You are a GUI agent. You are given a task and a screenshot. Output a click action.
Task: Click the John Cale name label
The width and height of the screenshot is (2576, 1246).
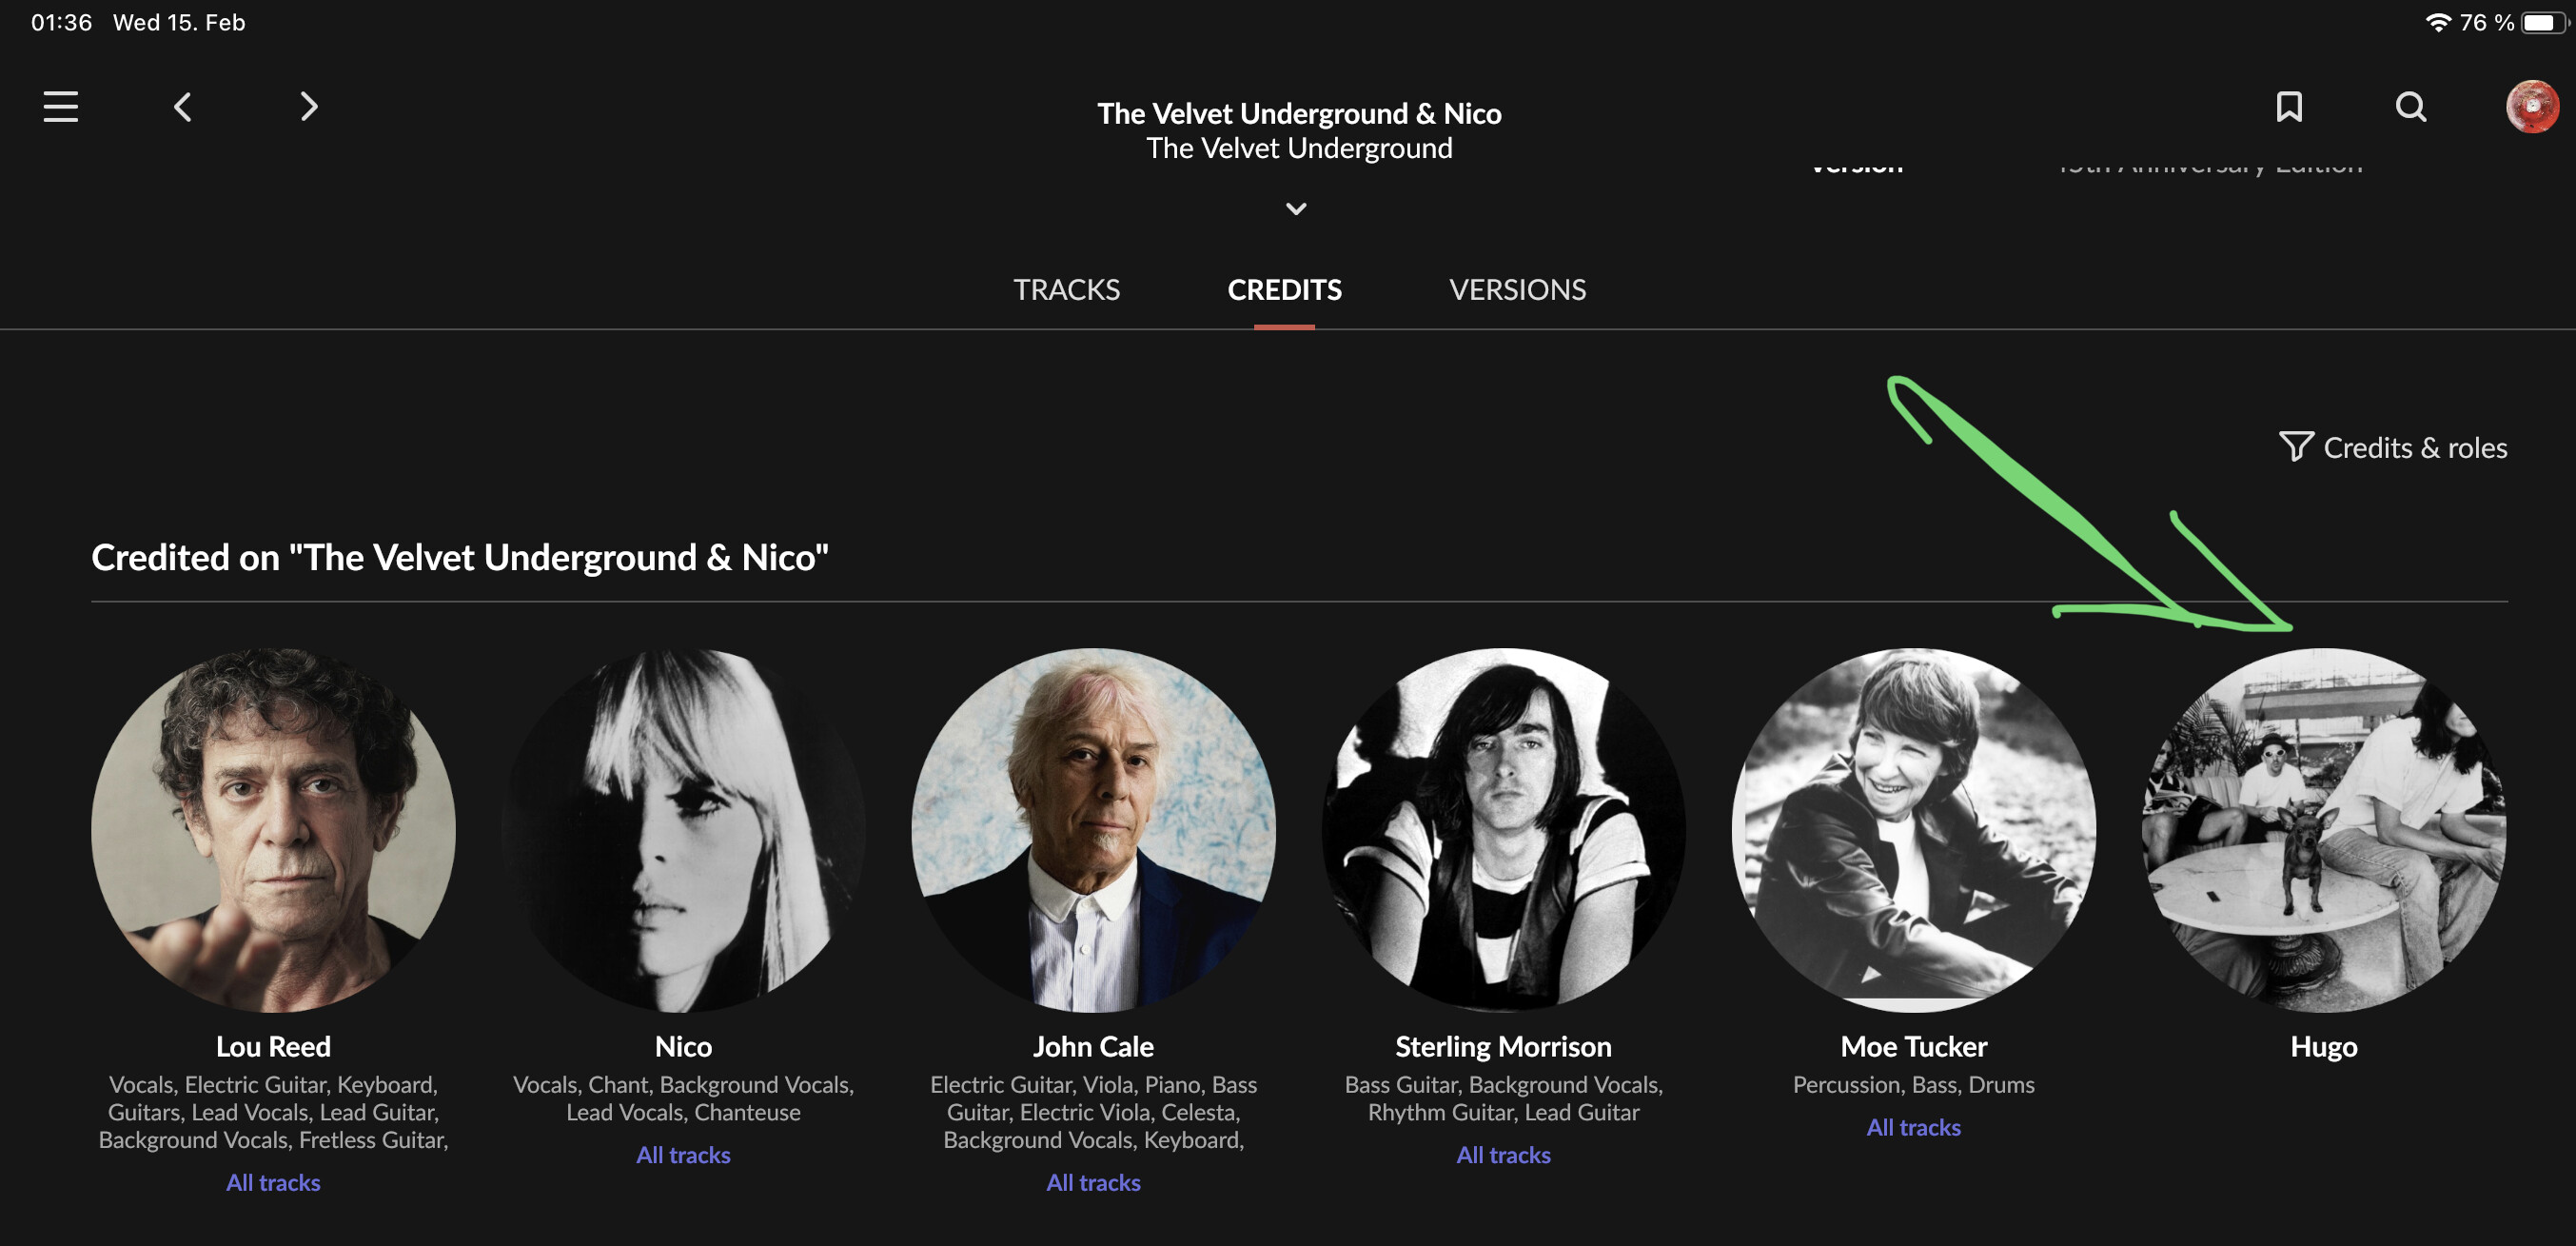[1093, 1046]
